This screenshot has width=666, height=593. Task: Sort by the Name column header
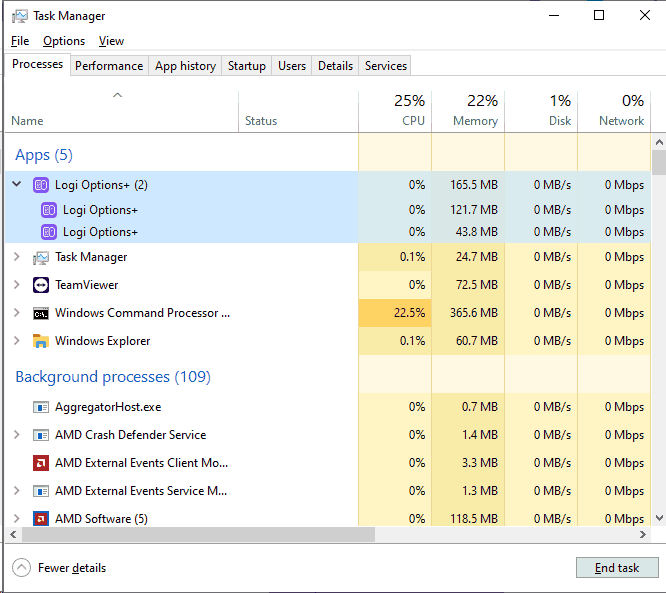(121, 111)
